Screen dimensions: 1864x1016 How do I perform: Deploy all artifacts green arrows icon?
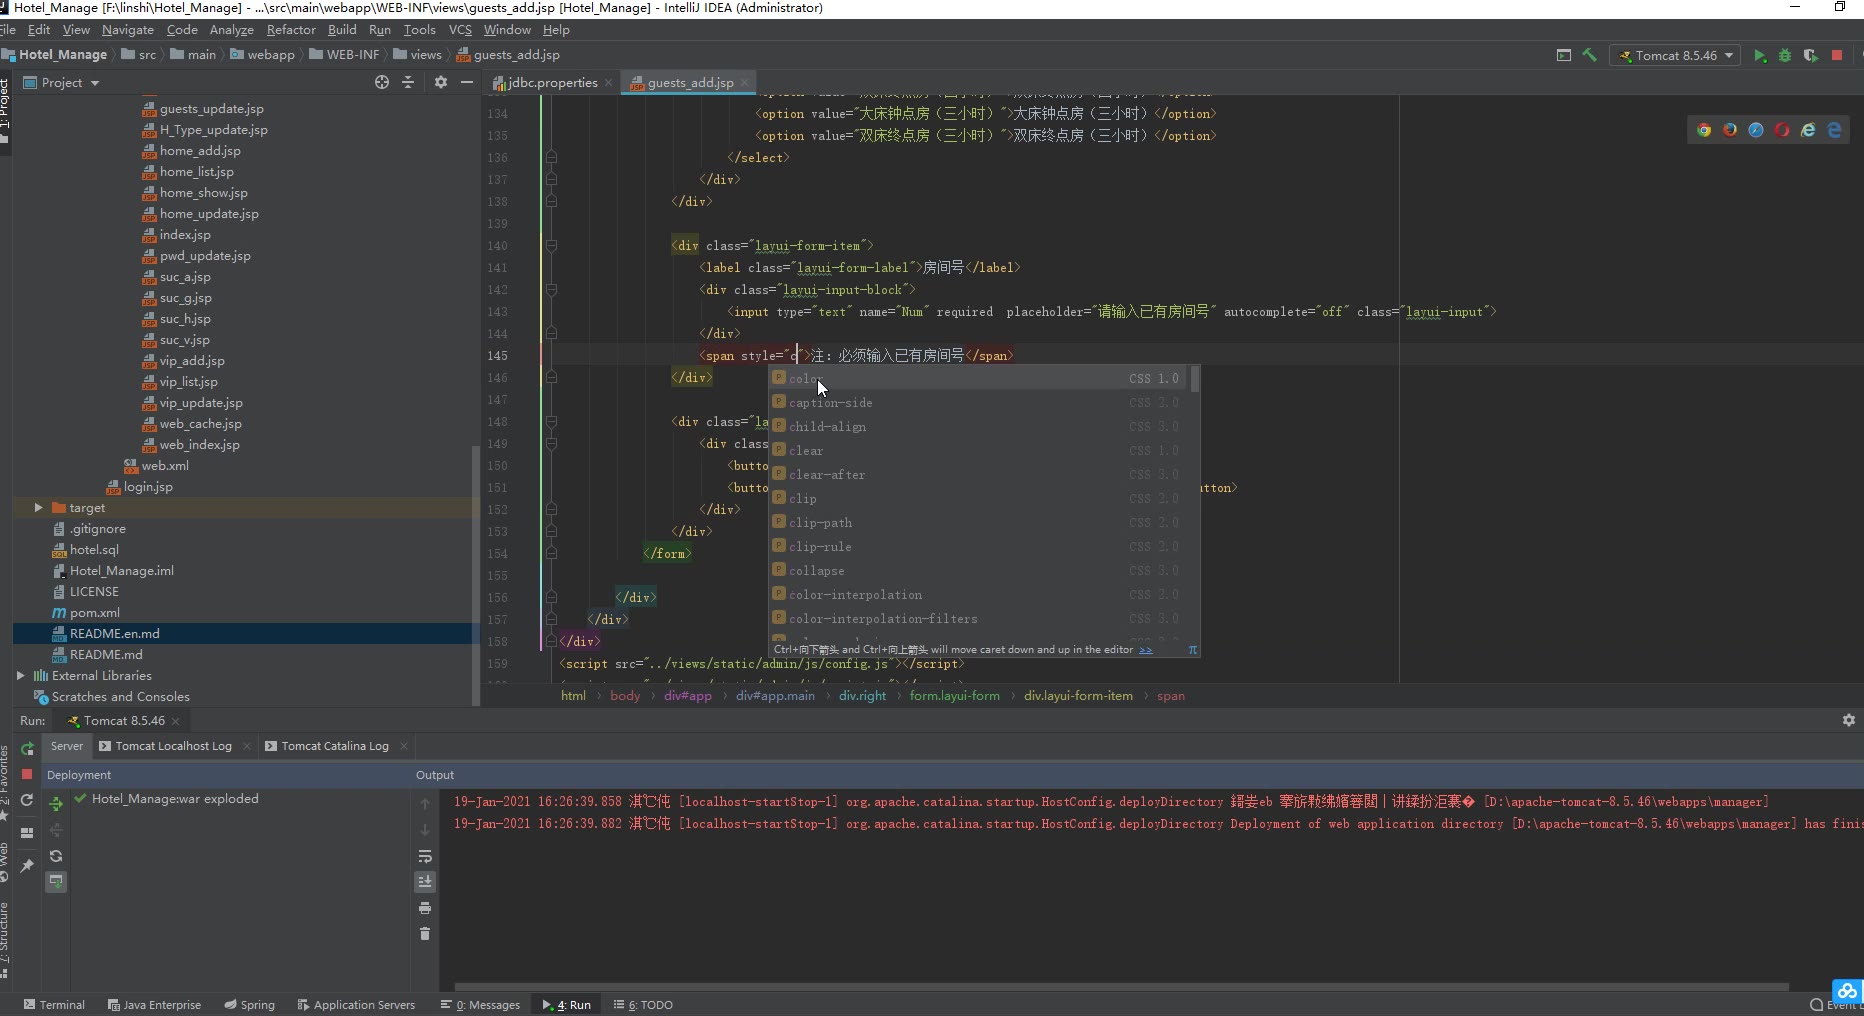click(56, 803)
